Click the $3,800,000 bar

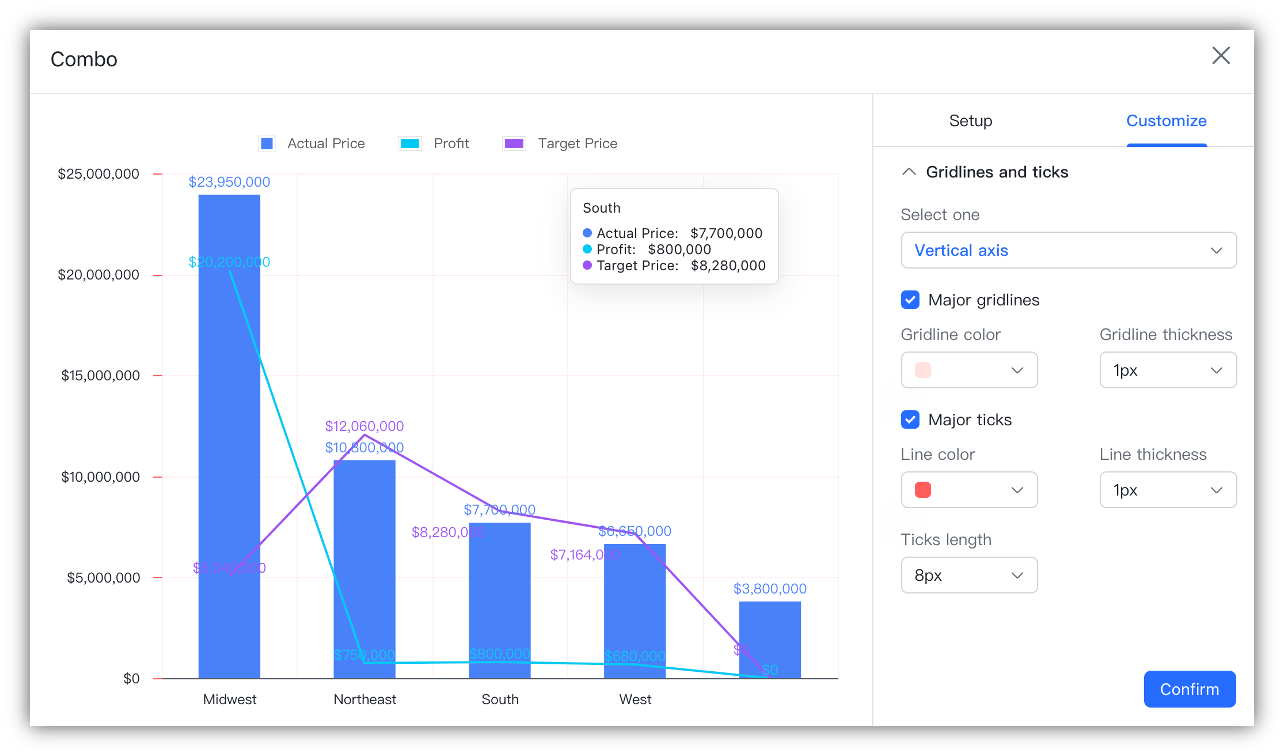pos(769,640)
